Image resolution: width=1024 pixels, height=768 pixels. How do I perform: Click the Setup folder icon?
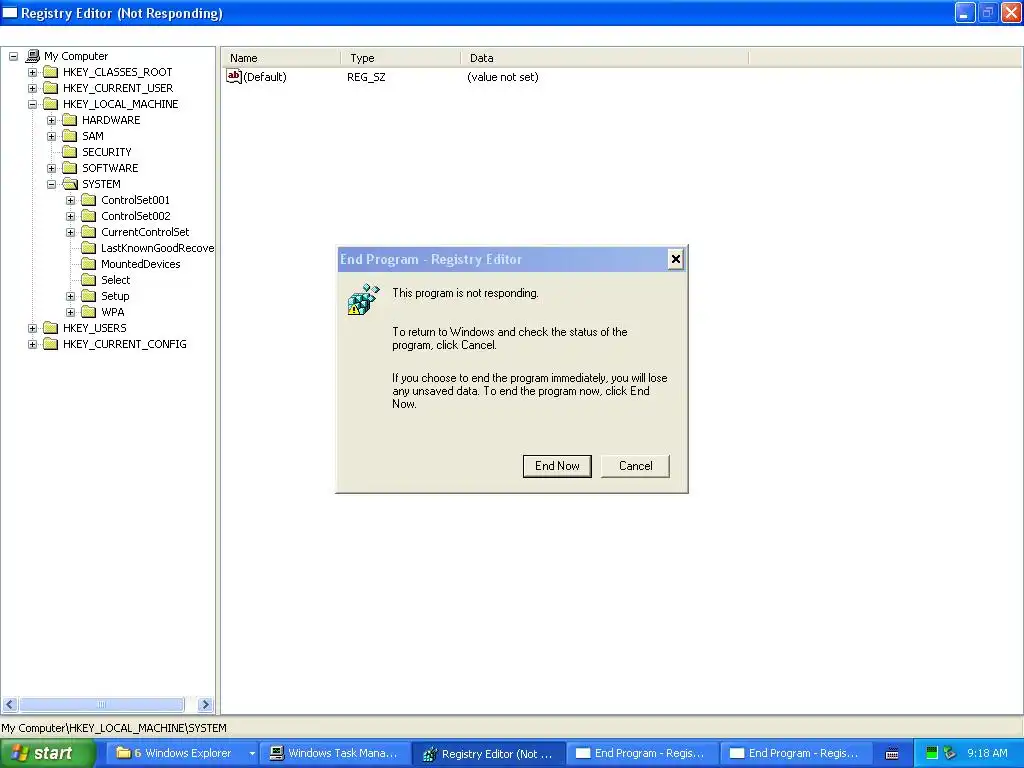tap(88, 296)
